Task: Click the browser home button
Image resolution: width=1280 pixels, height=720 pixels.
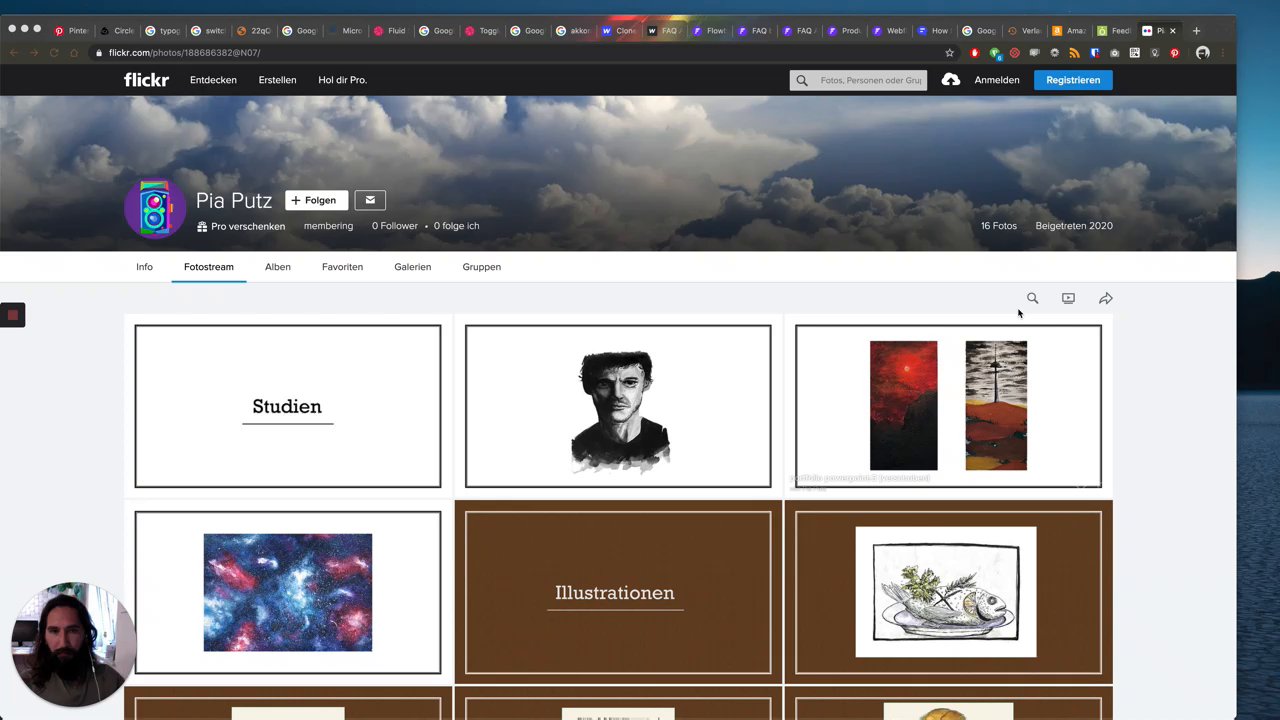Action: [x=74, y=53]
